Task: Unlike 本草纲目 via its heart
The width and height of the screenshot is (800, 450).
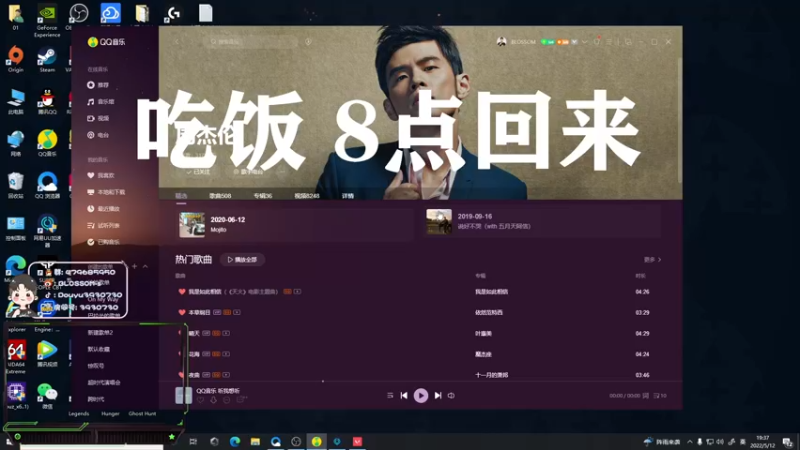Action: pos(182,312)
